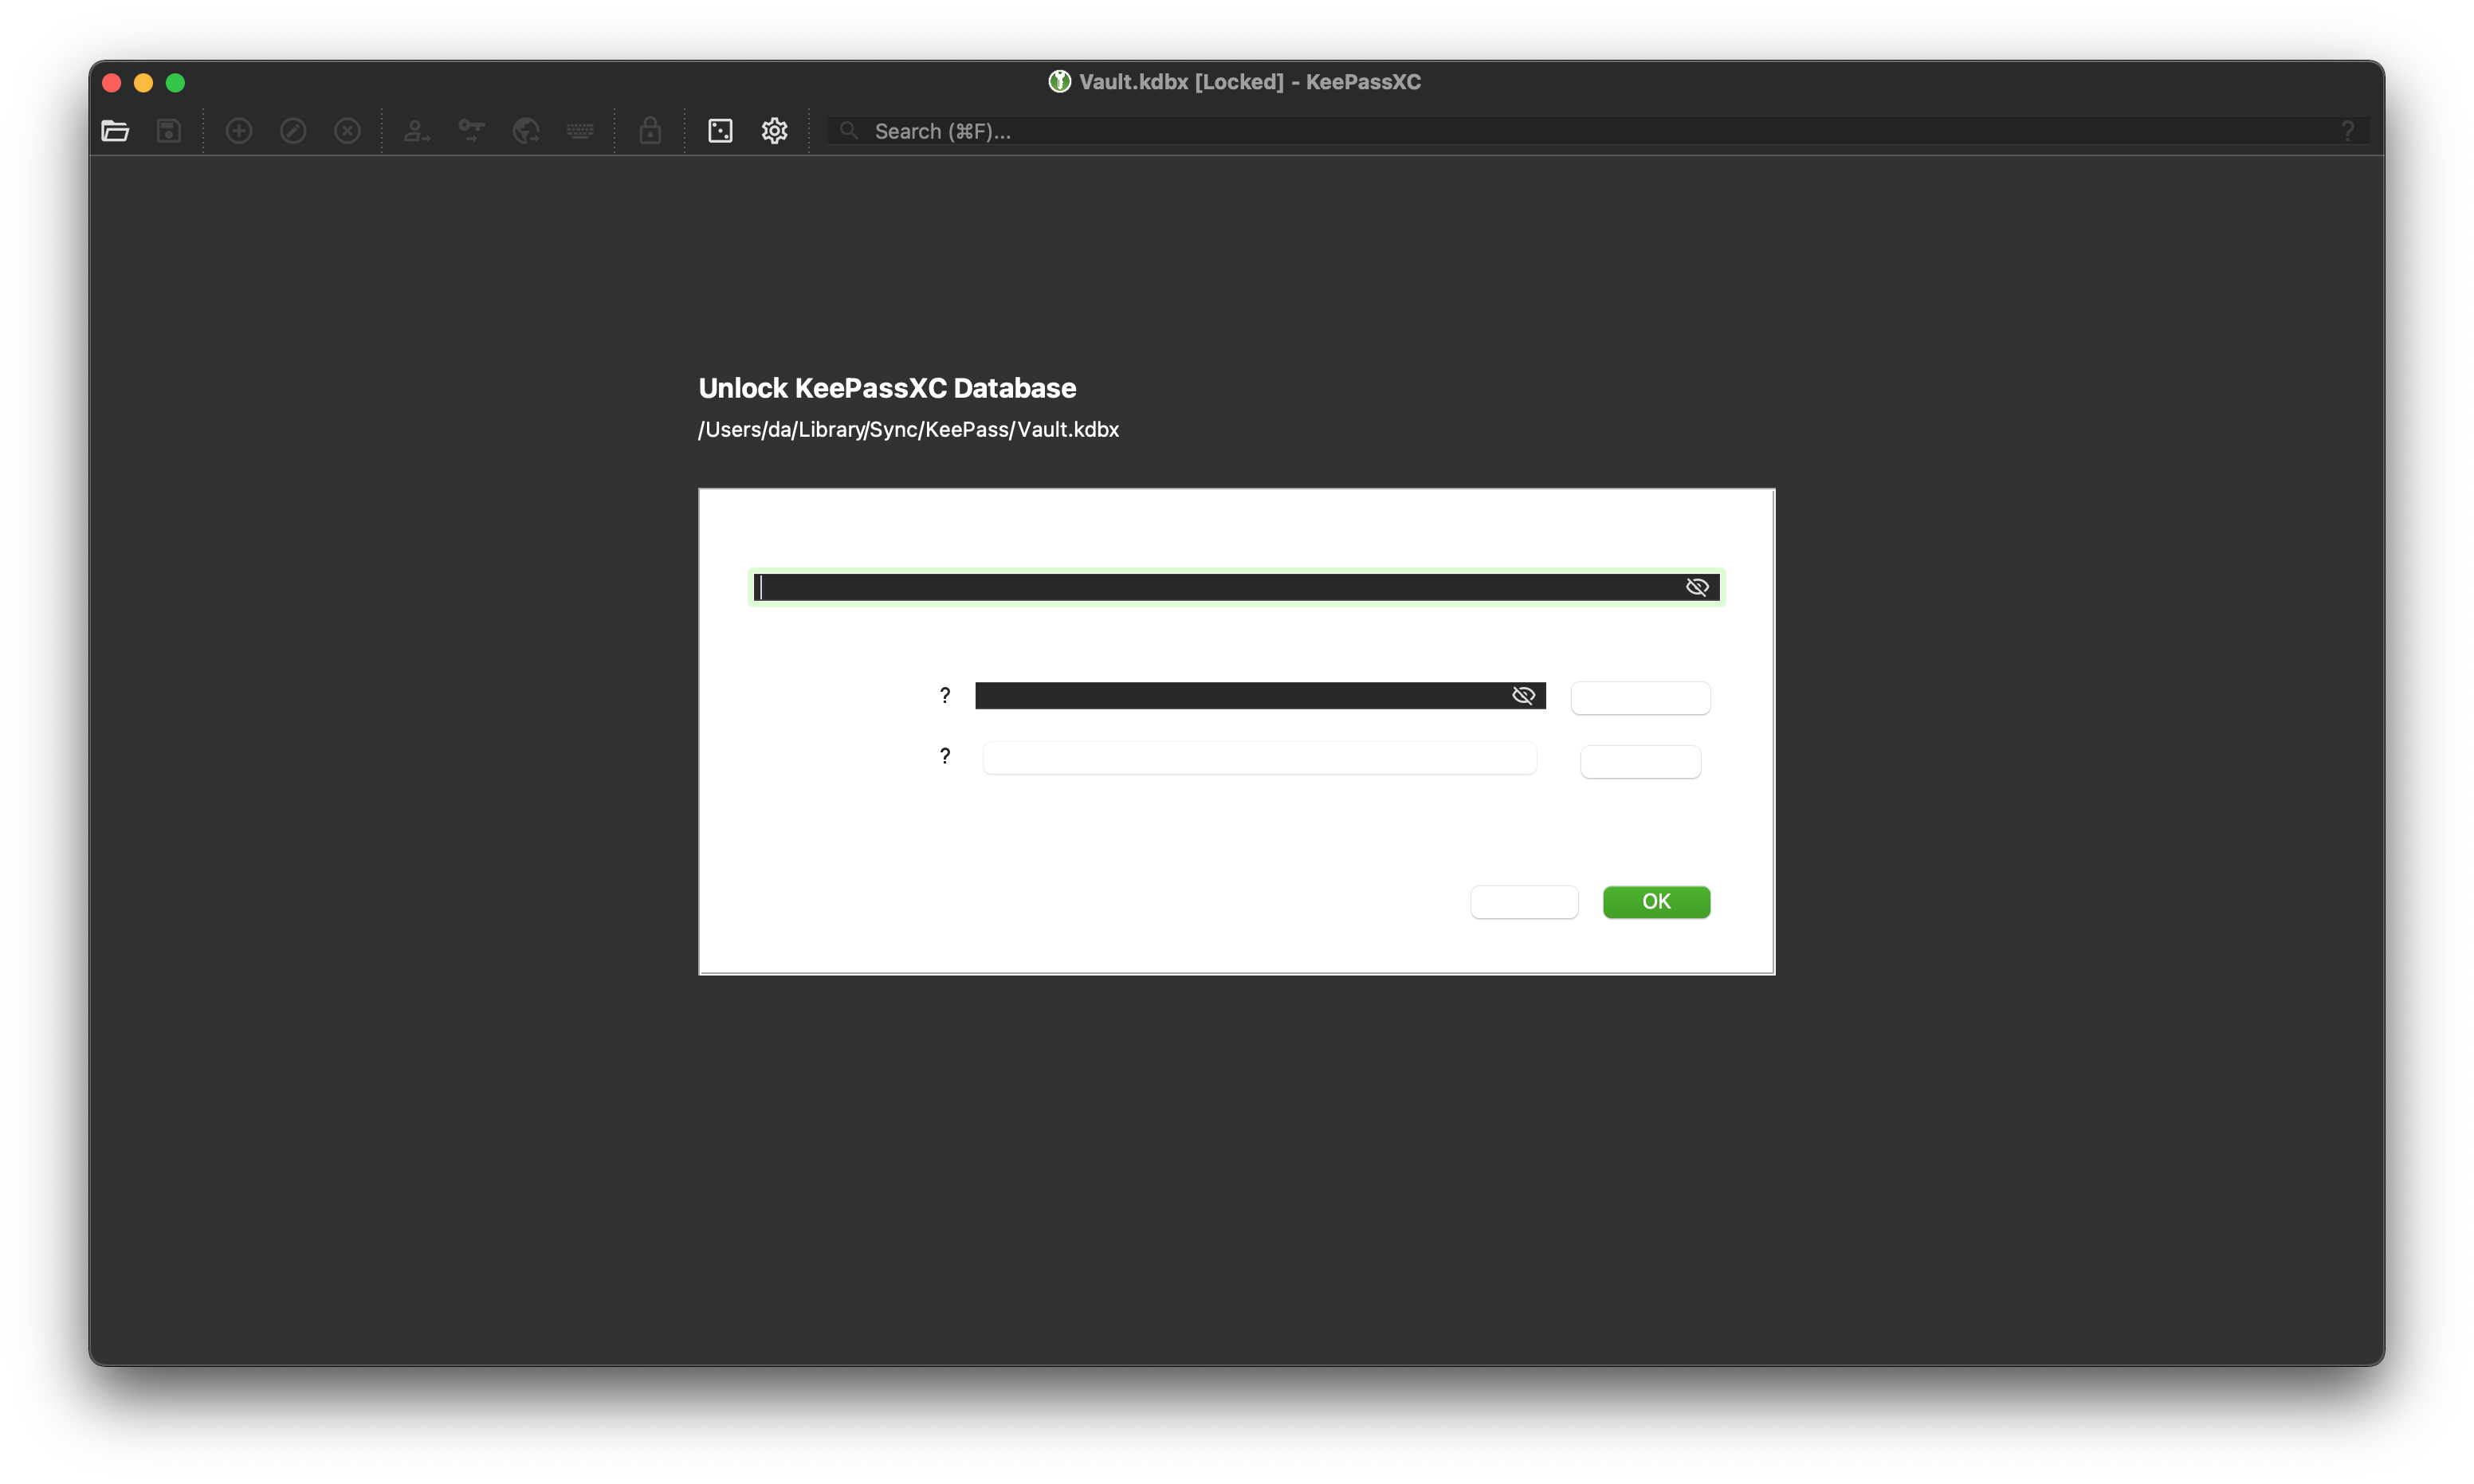Click the Open URL globe icon

tap(525, 131)
